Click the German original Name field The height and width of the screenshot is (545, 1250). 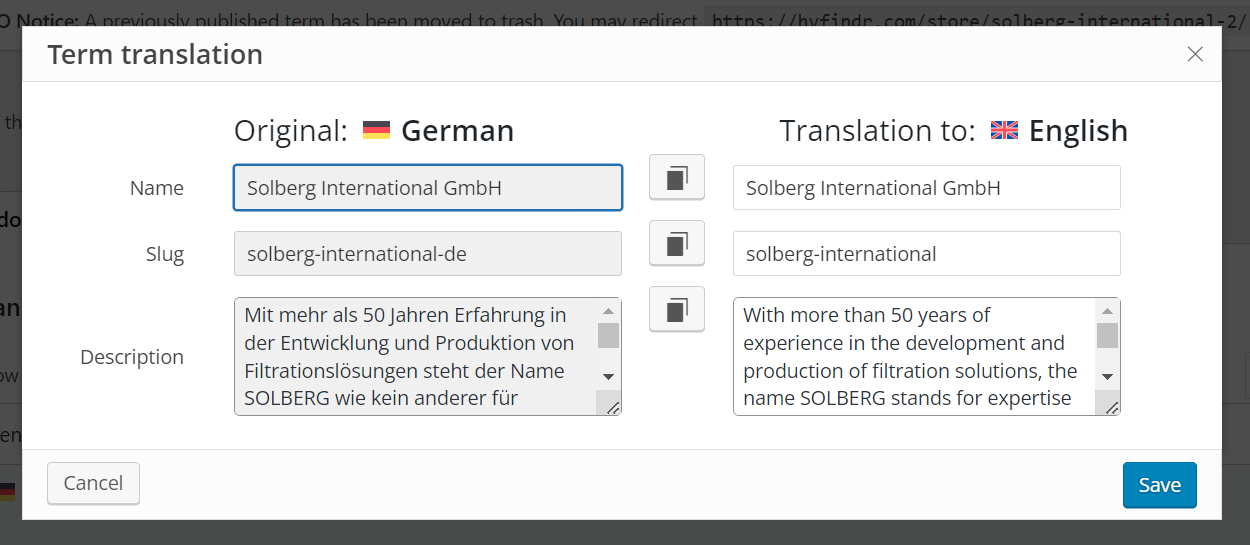[x=428, y=188]
